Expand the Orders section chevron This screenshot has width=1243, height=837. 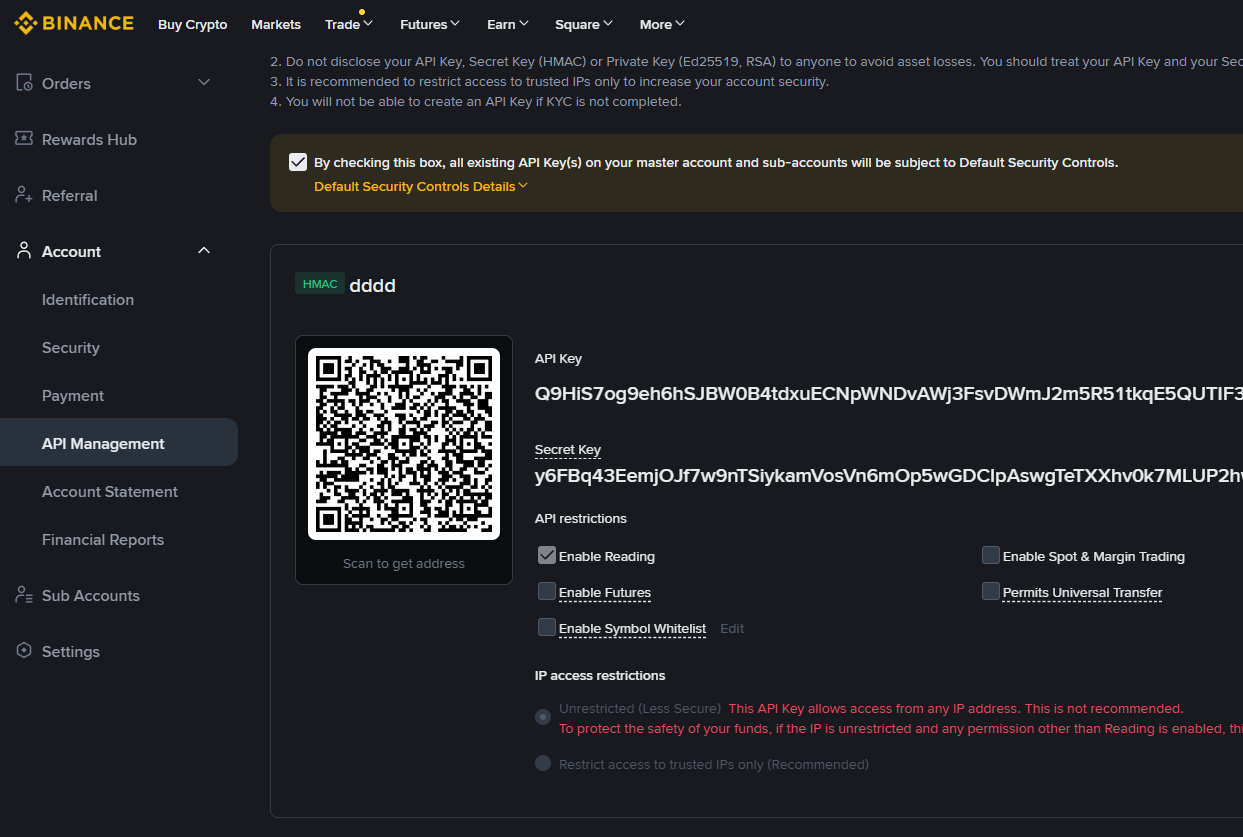click(204, 83)
